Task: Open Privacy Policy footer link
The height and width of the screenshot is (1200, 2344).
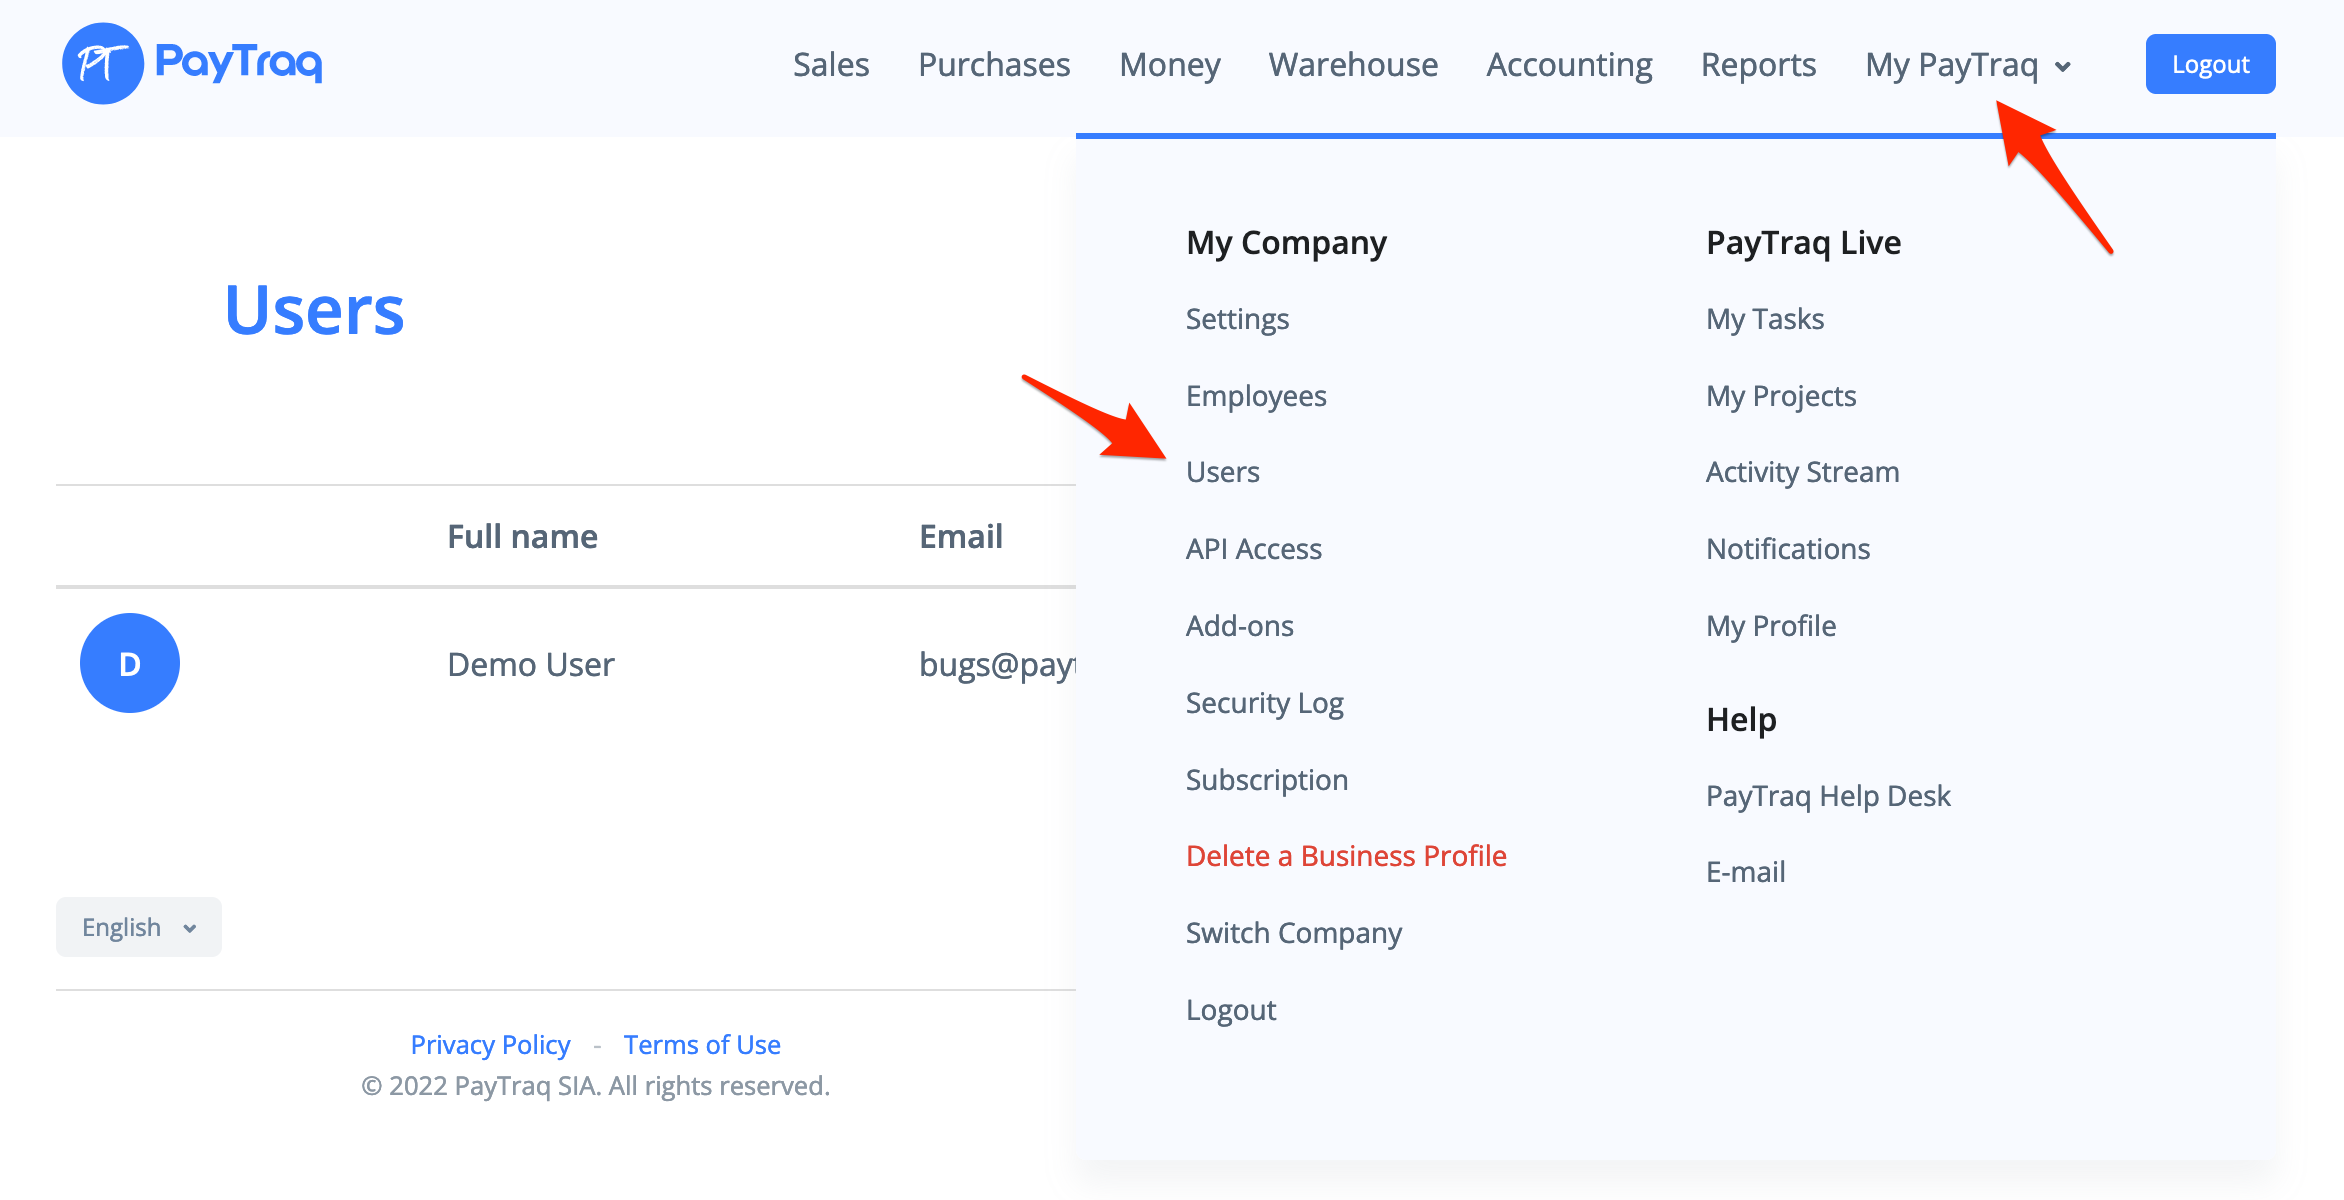Action: pyautogui.click(x=490, y=1045)
